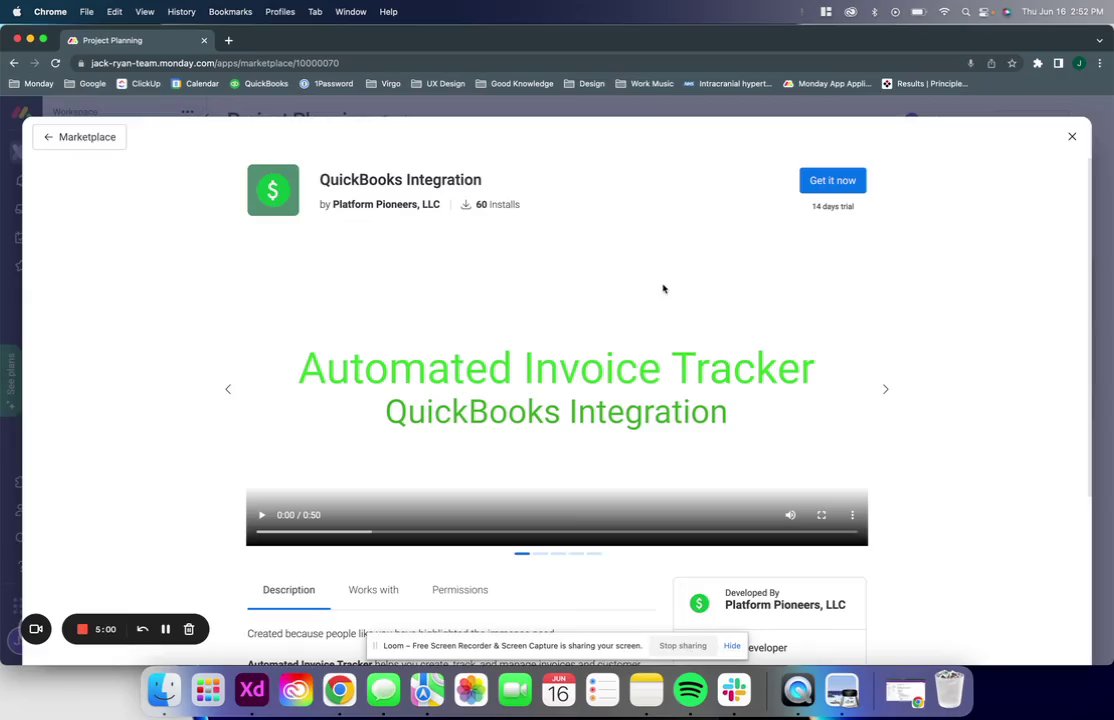This screenshot has width=1114, height=720.
Task: Open the Google bookmark folder
Action: (85, 84)
